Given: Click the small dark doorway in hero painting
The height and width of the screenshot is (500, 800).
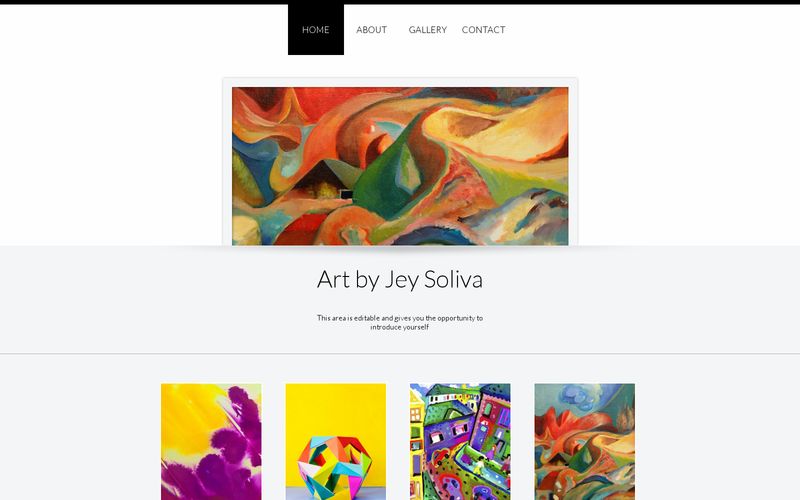Looking at the screenshot, I should coord(346,194).
